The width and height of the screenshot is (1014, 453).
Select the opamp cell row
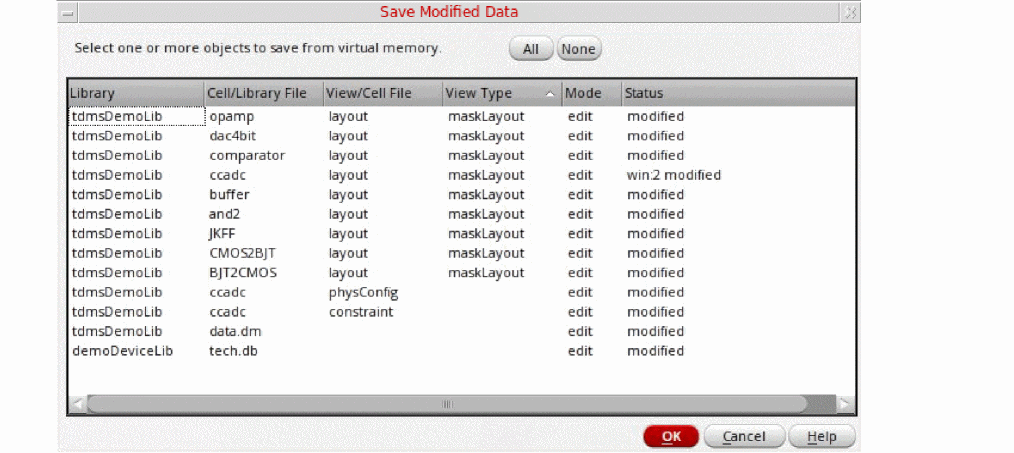click(x=462, y=116)
